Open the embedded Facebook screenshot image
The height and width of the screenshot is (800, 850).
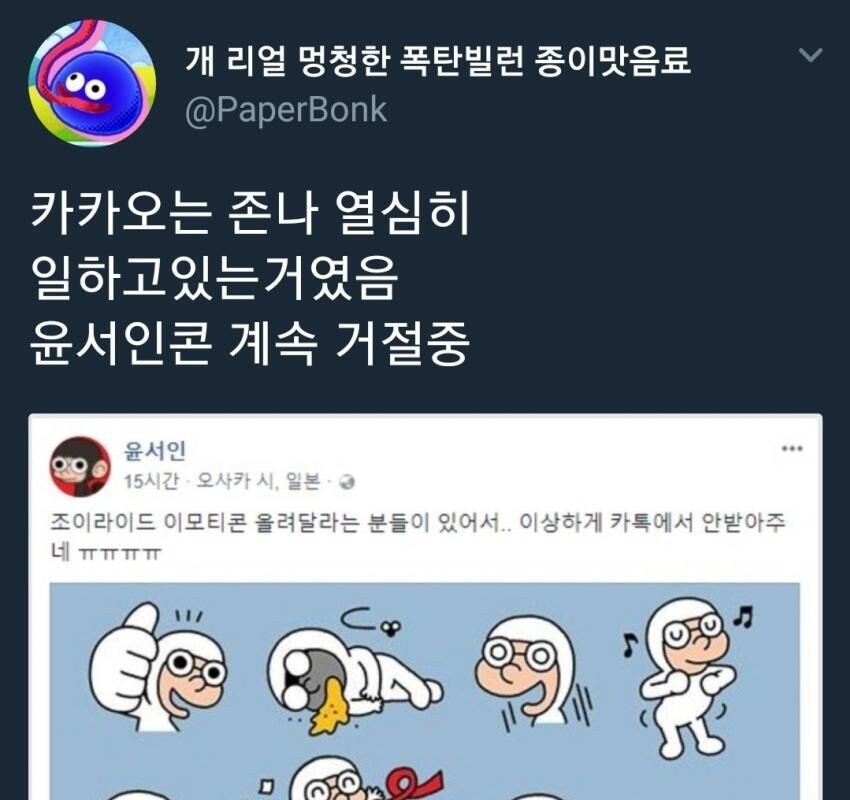point(425,607)
